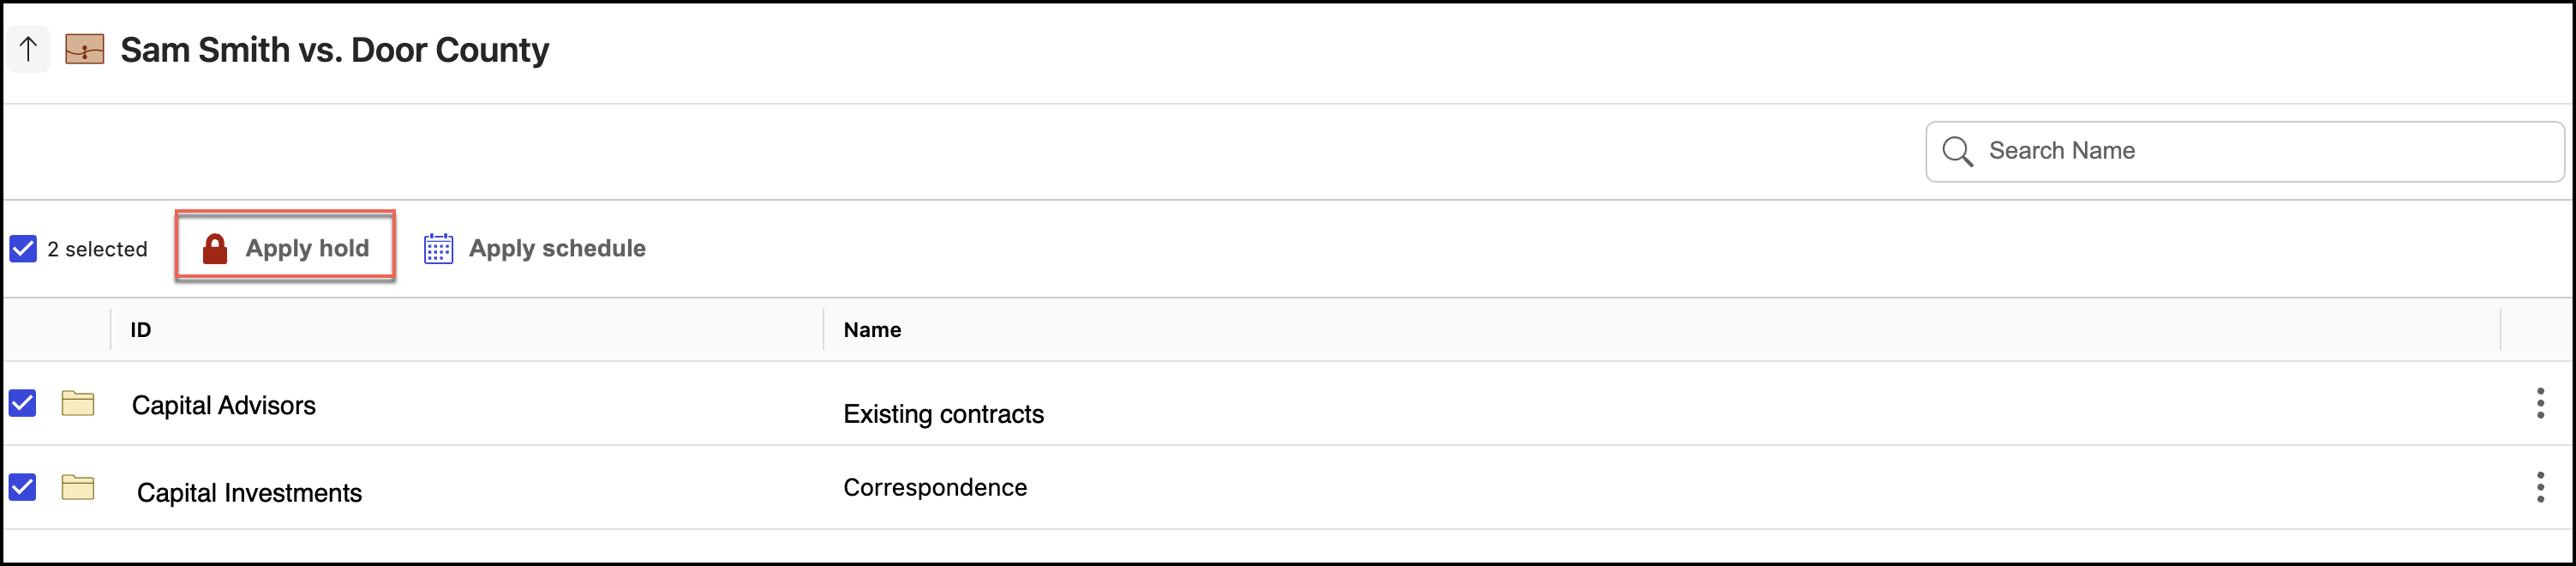This screenshot has width=2576, height=566.
Task: Click the calendar schedule icon
Action: pos(438,248)
